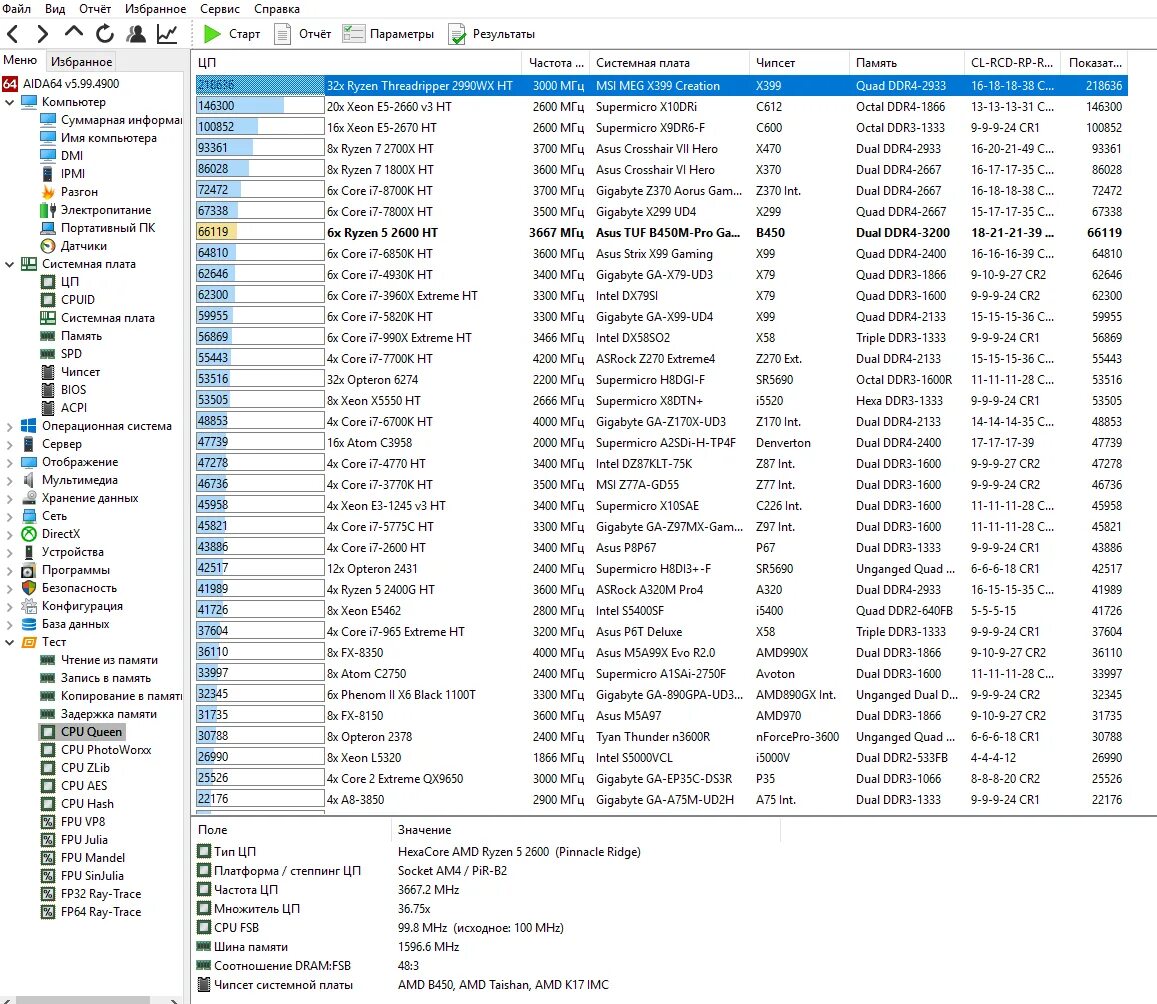Click the 146300 result bar for Xeon E5-2660 v3
Image resolution: width=1157 pixels, height=1004 pixels.
260,106
